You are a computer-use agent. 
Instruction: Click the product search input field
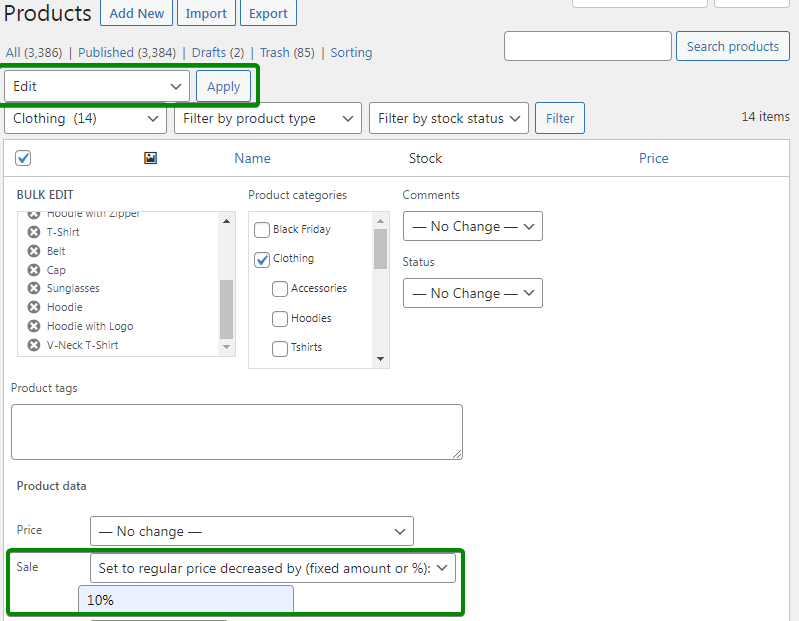click(588, 46)
